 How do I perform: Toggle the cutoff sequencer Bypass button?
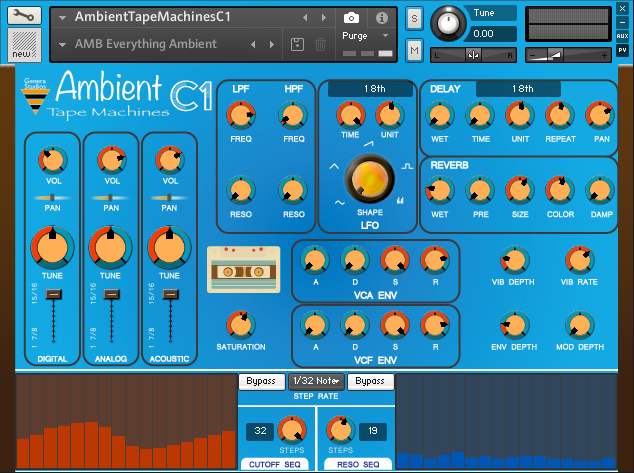[x=260, y=381]
